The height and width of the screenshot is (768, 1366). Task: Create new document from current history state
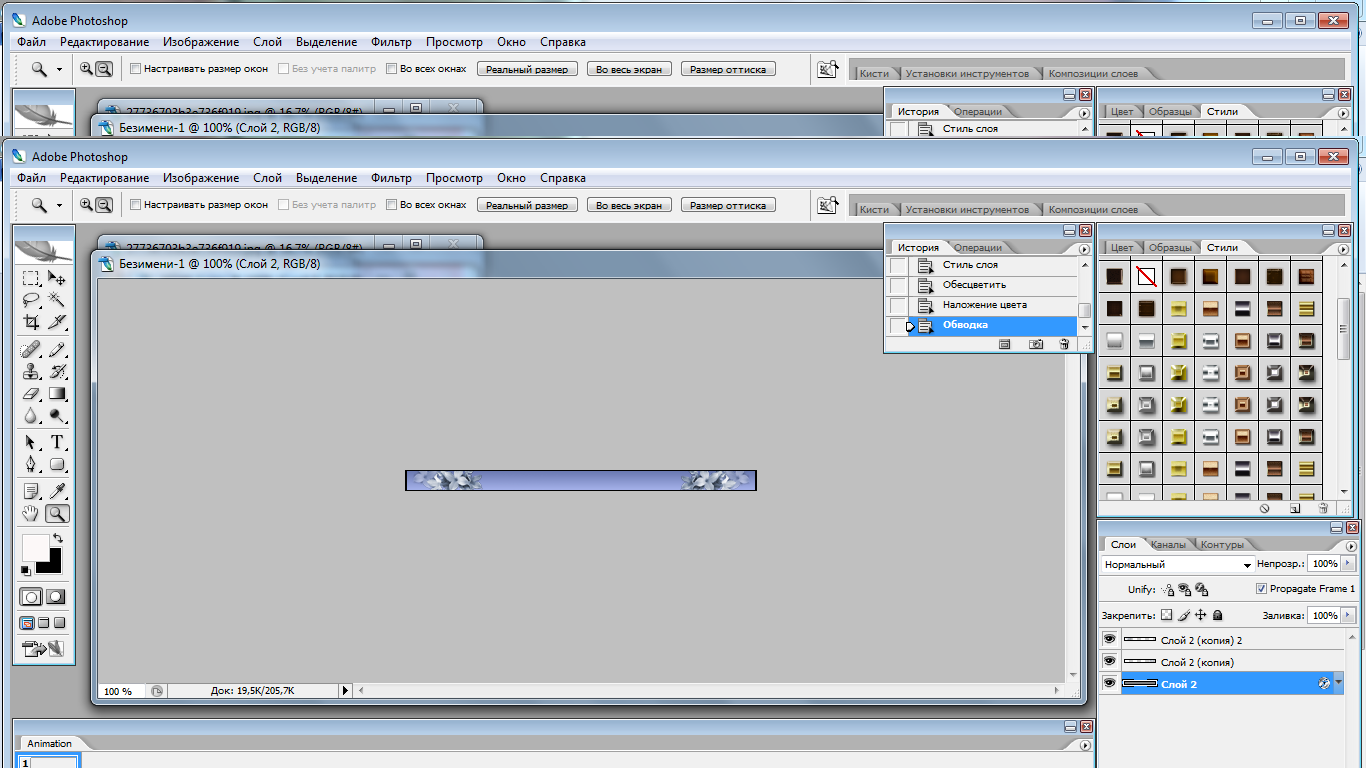pos(1005,344)
